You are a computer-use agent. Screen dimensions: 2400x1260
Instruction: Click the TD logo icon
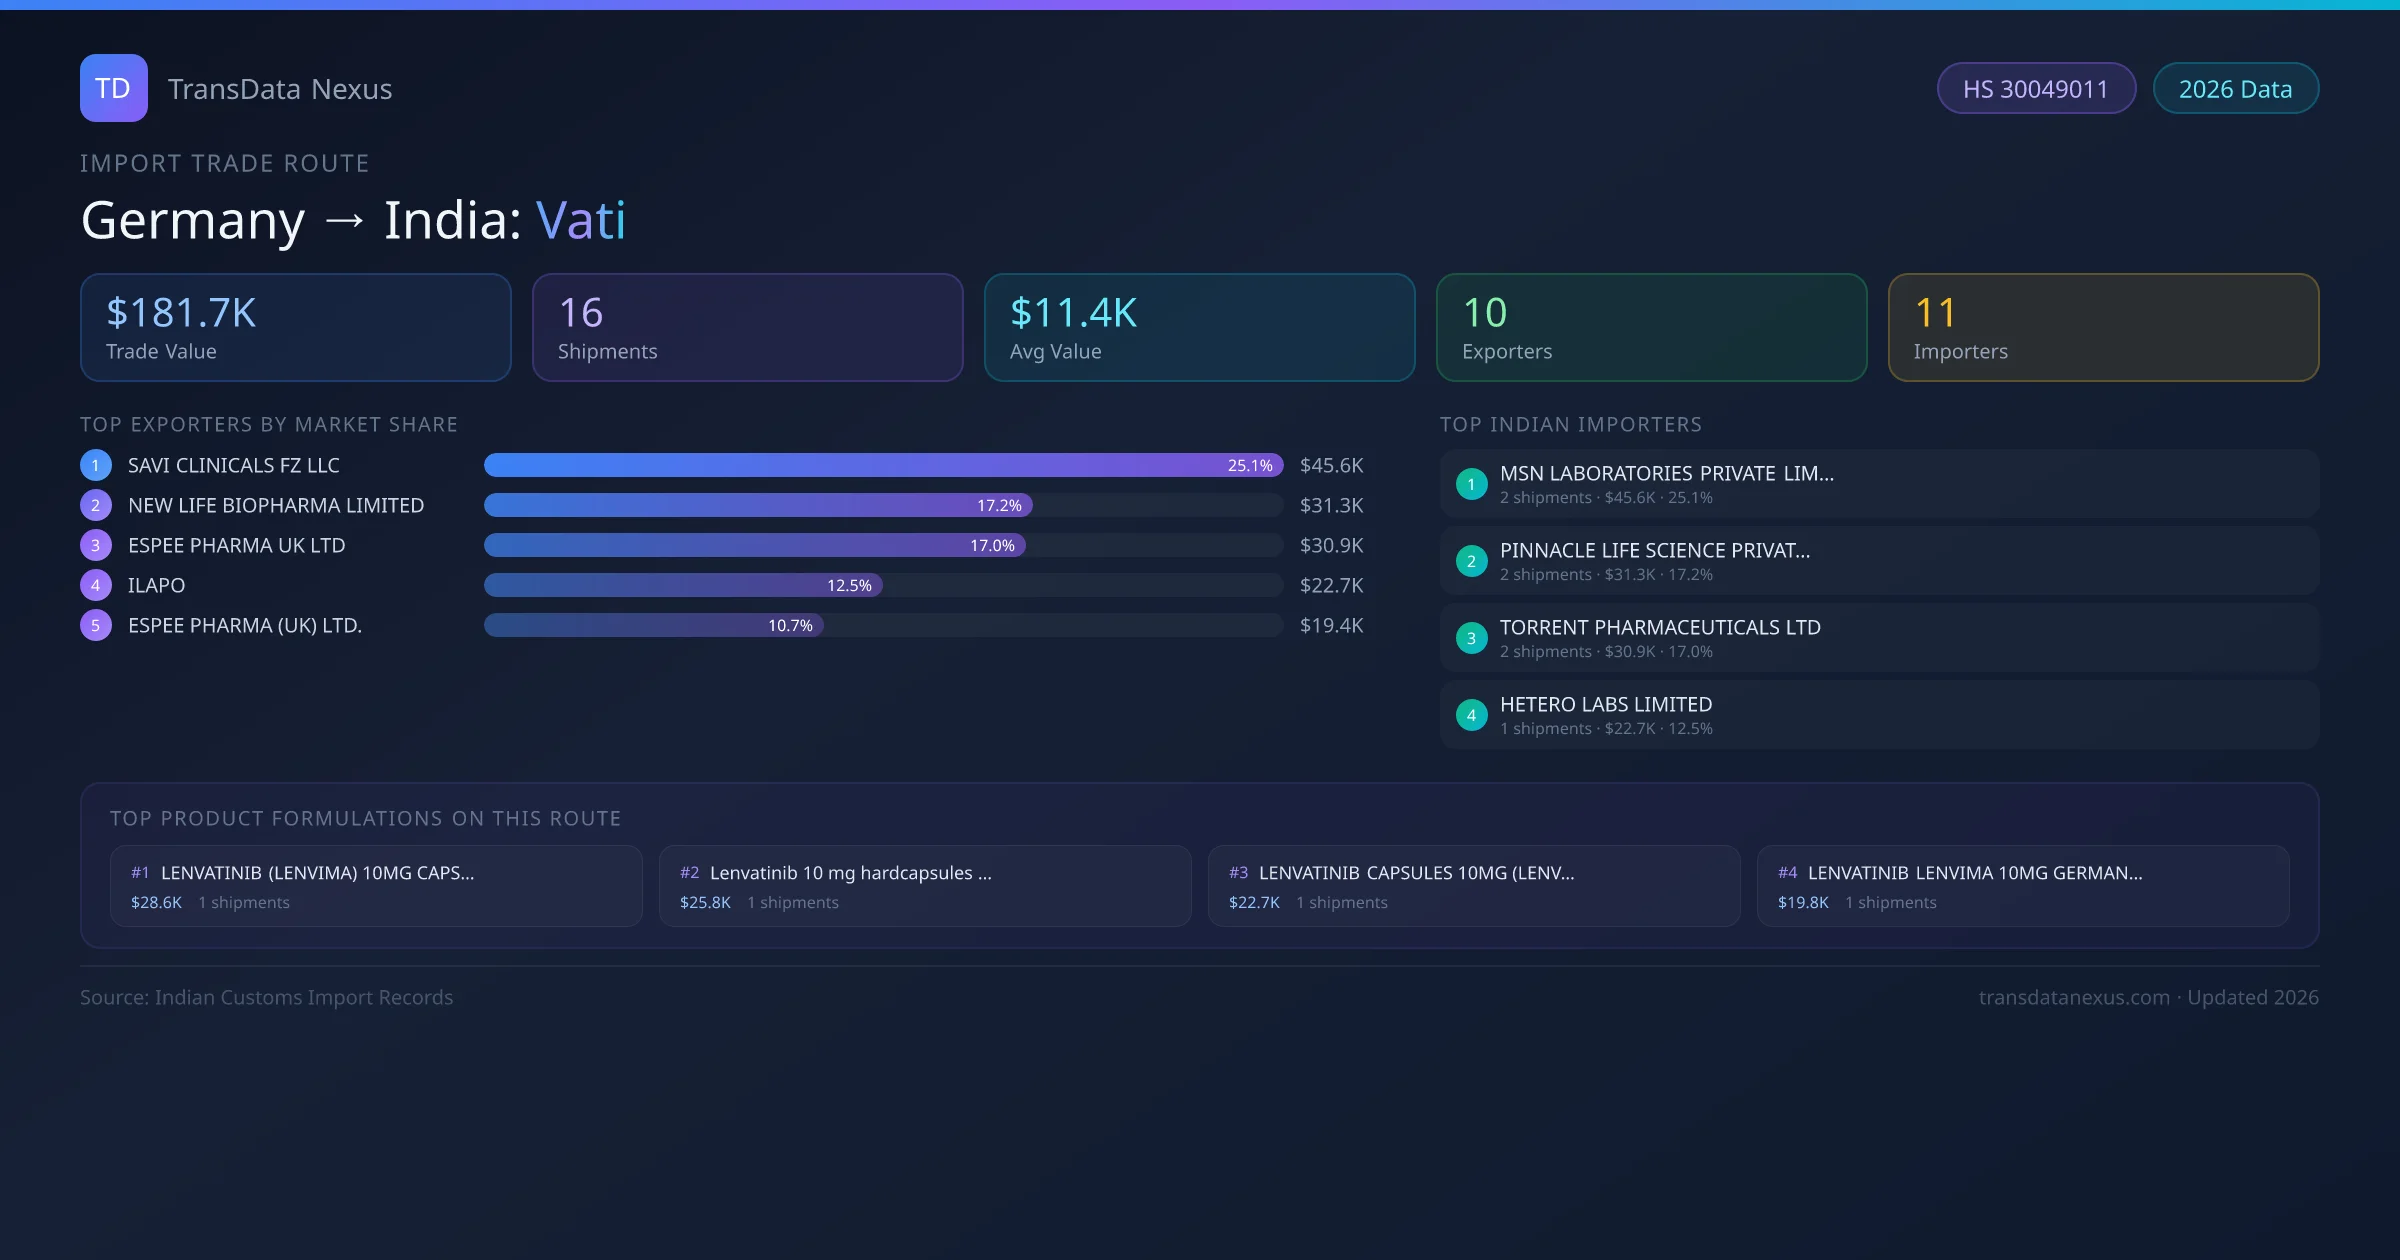coord(113,88)
